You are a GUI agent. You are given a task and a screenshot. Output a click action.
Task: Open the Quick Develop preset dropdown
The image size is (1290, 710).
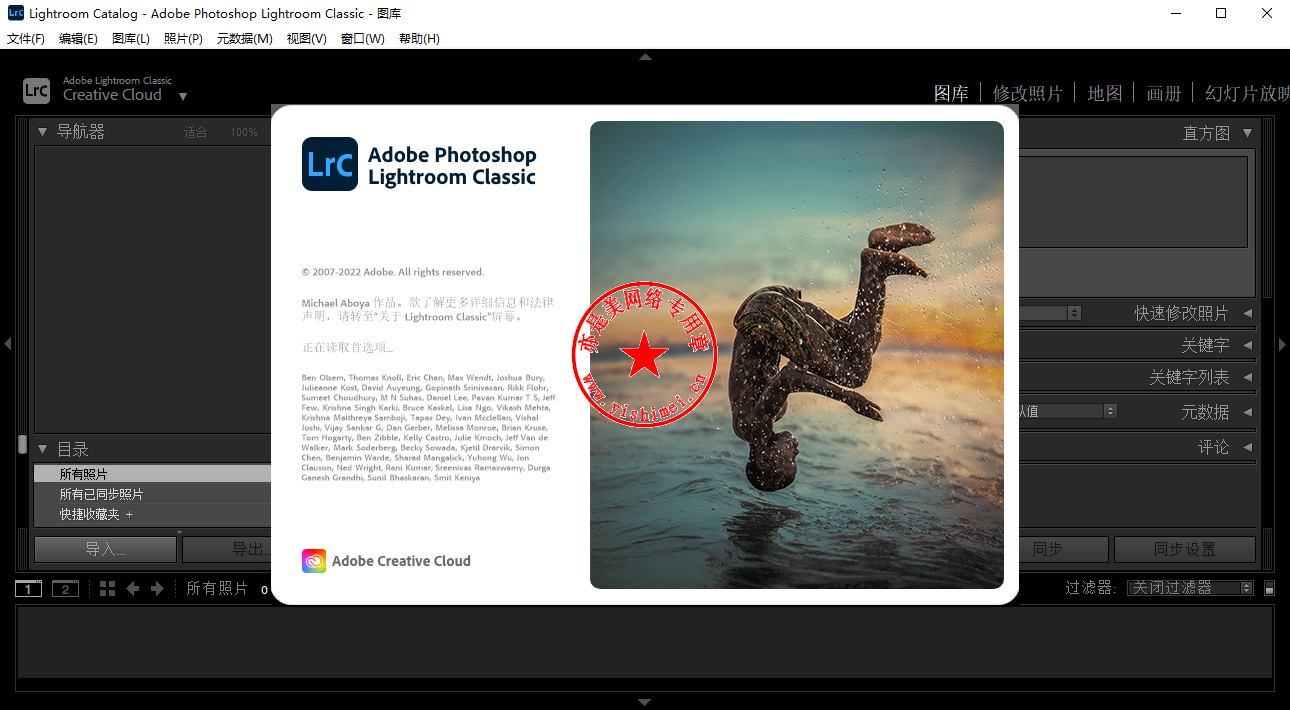point(1050,313)
